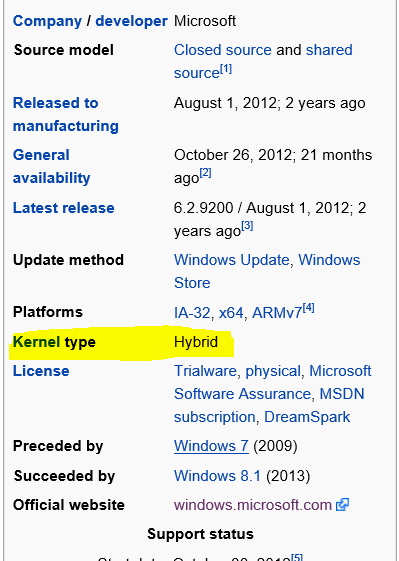Select the Microsoft developer value text
Image resolution: width=399 pixels, height=561 pixels.
click(205, 21)
